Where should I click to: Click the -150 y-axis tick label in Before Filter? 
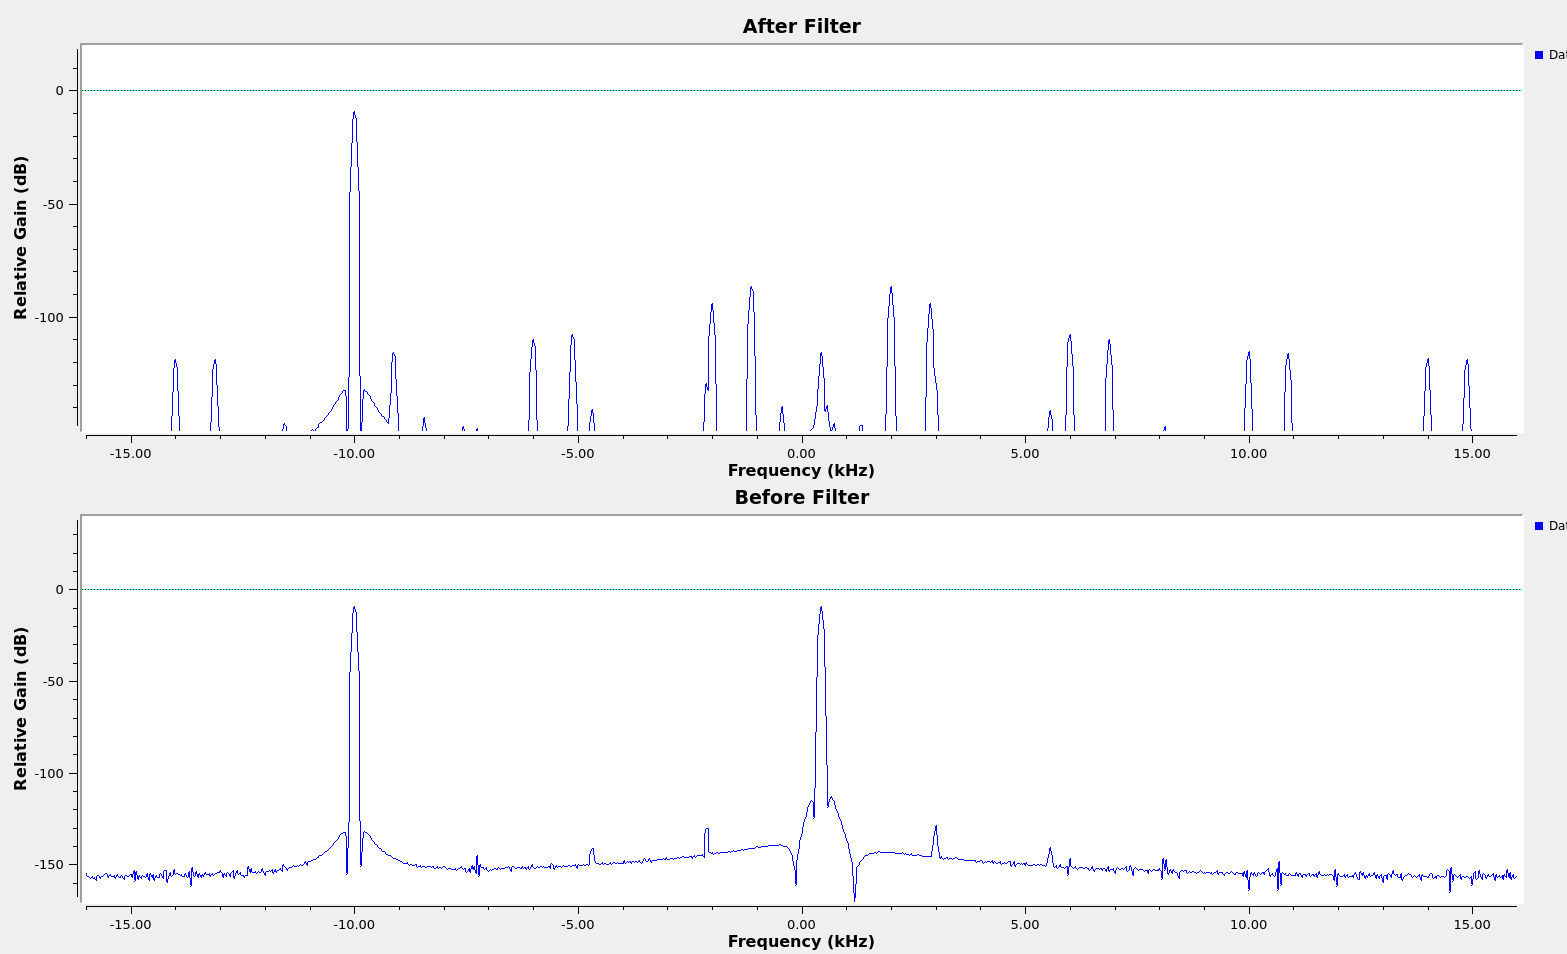point(50,865)
